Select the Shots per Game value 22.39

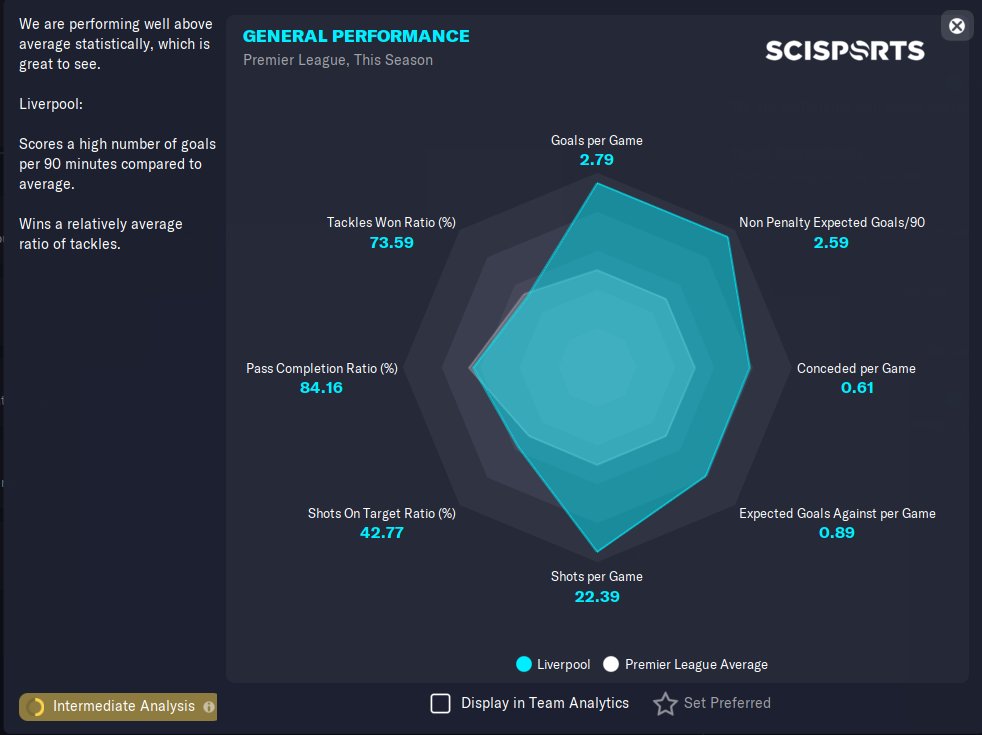[x=597, y=597]
